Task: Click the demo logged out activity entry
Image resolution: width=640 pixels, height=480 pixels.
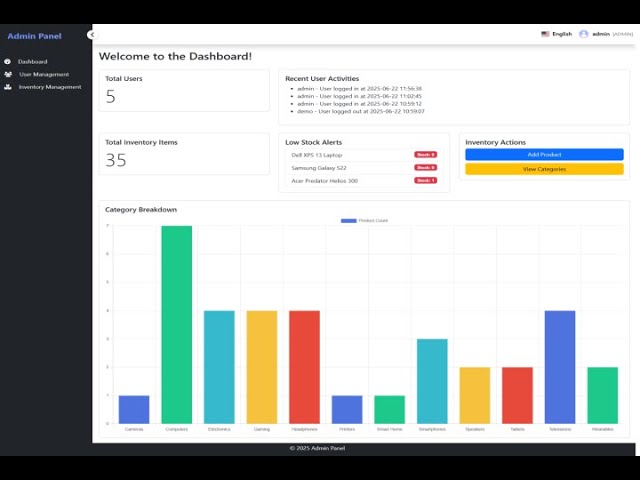Action: 361,111
